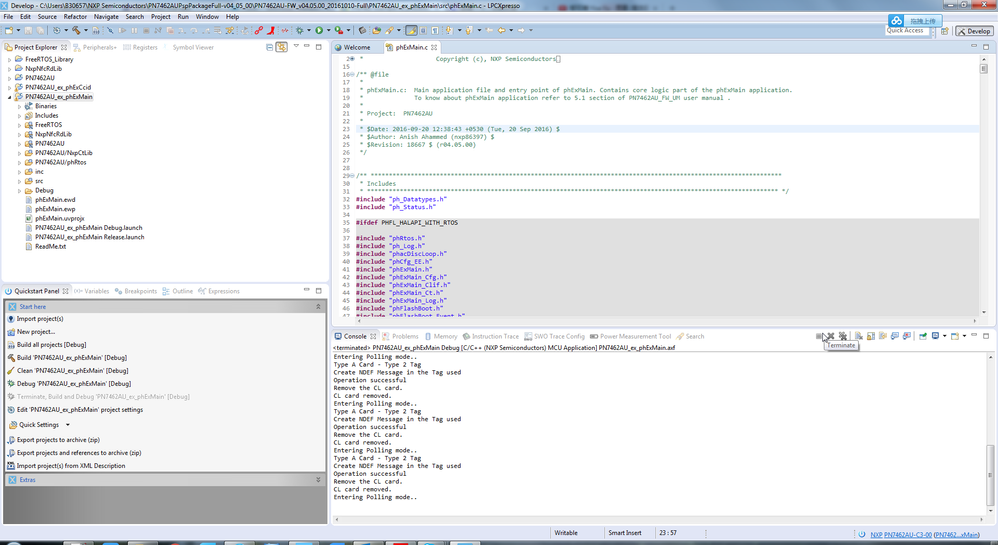Click Clean 'PN7462AU_ex_phExMain' [Debug] link
Image resolution: width=998 pixels, height=545 pixels.
point(73,371)
